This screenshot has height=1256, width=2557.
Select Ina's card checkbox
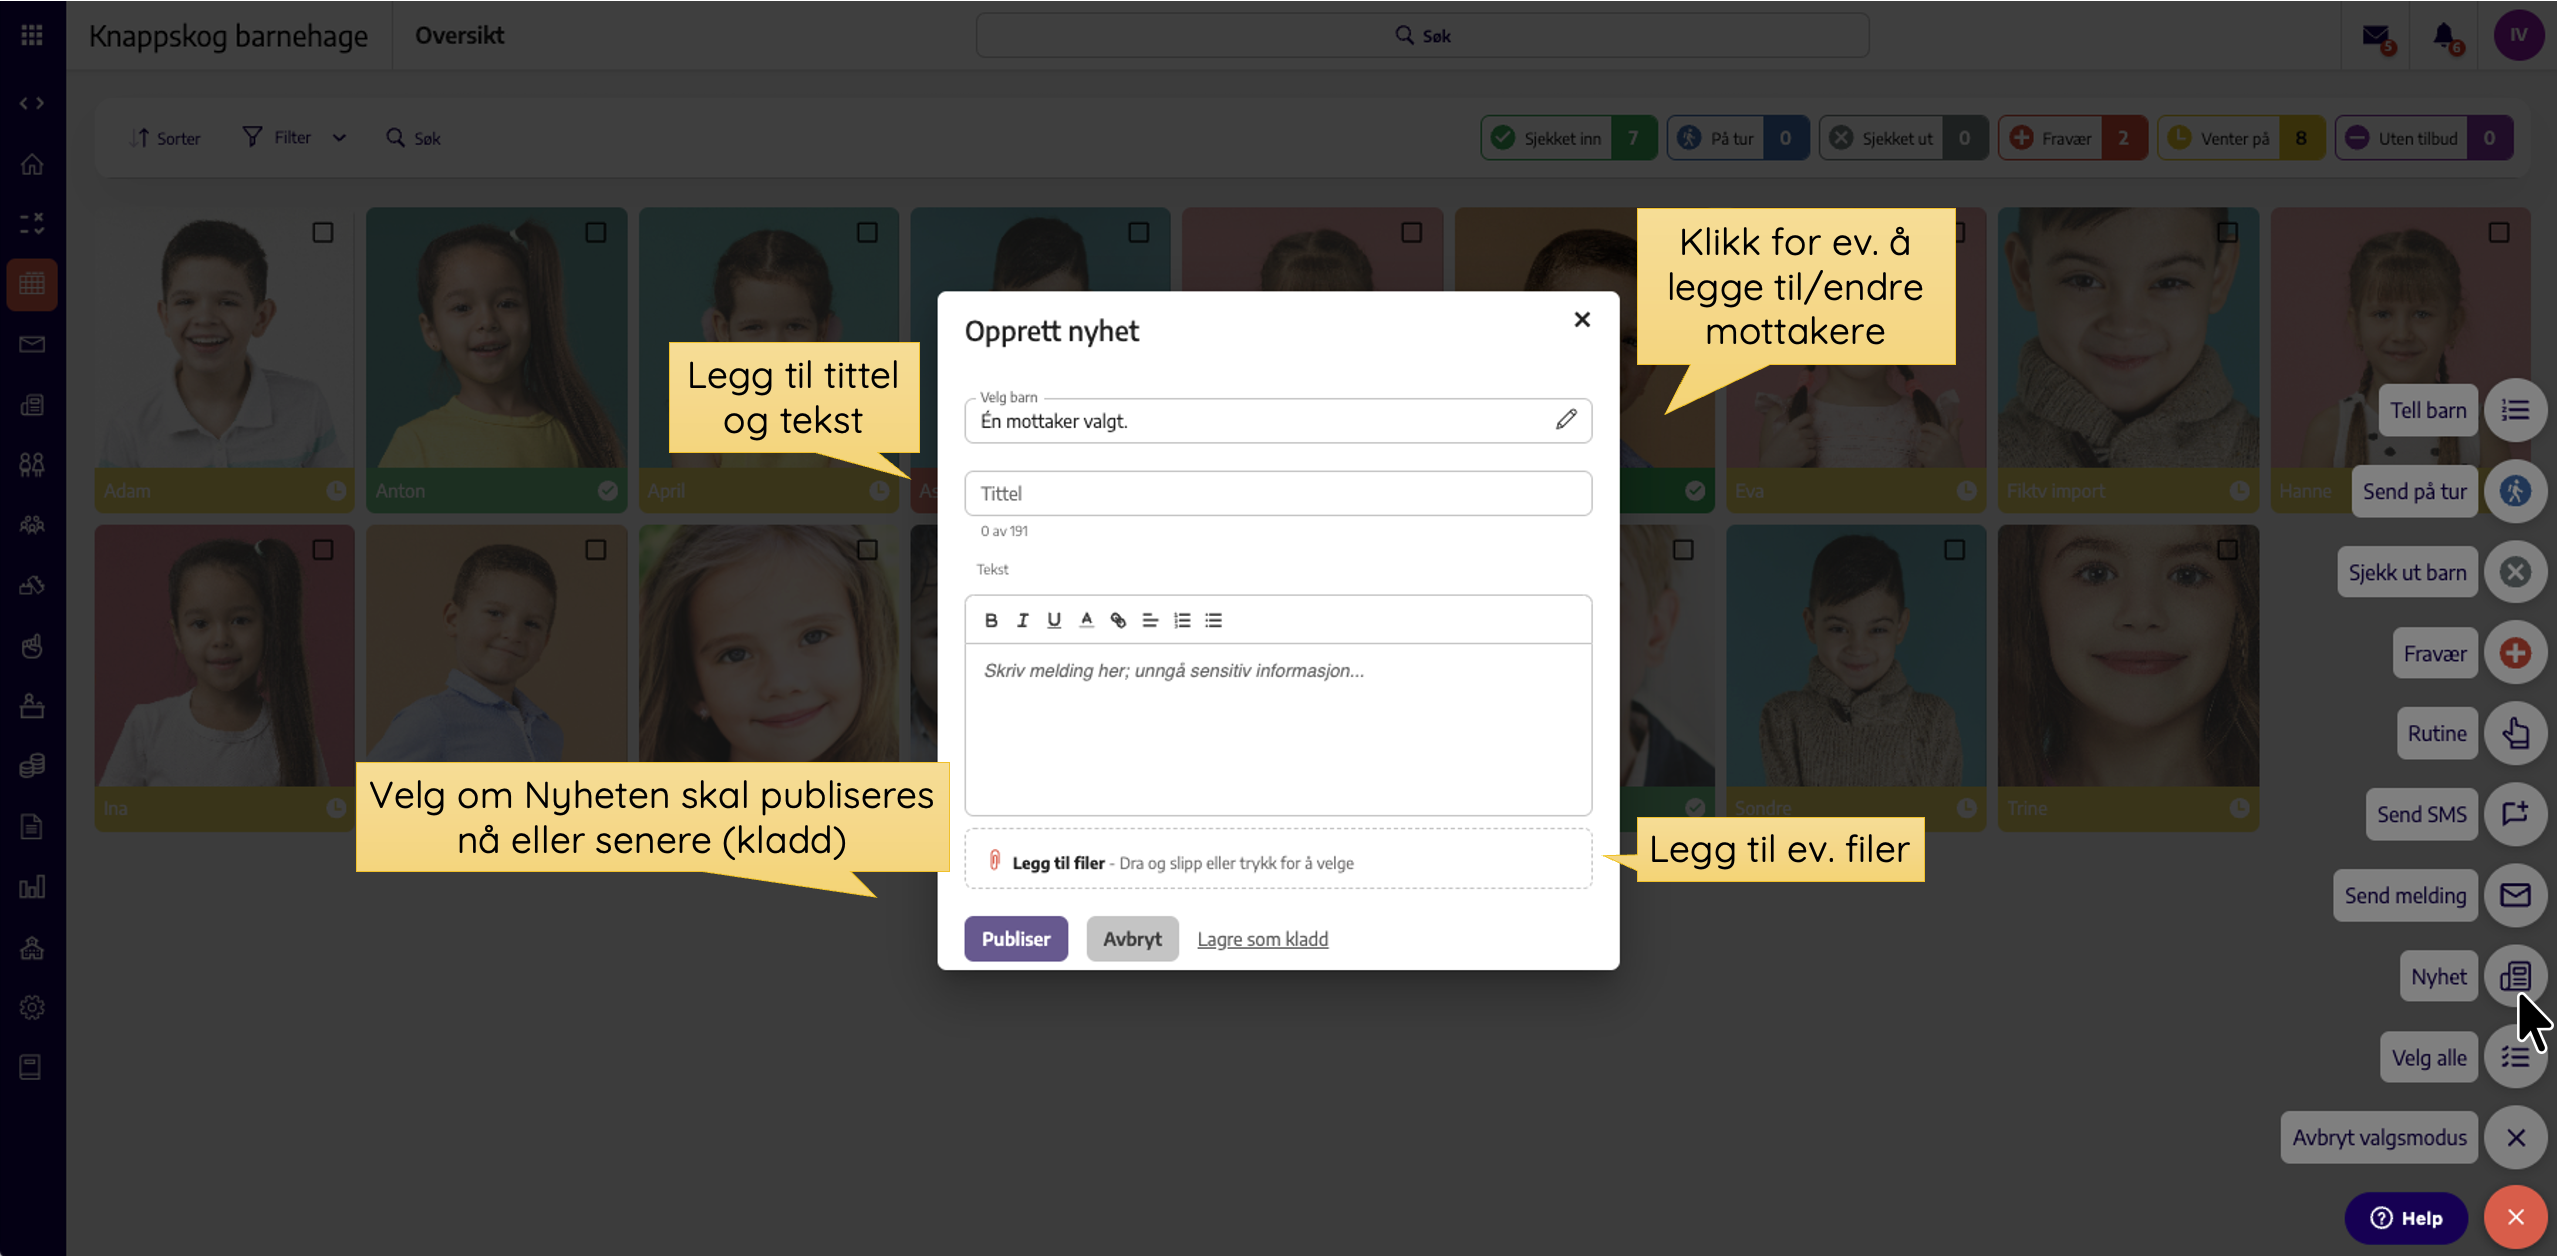(323, 550)
